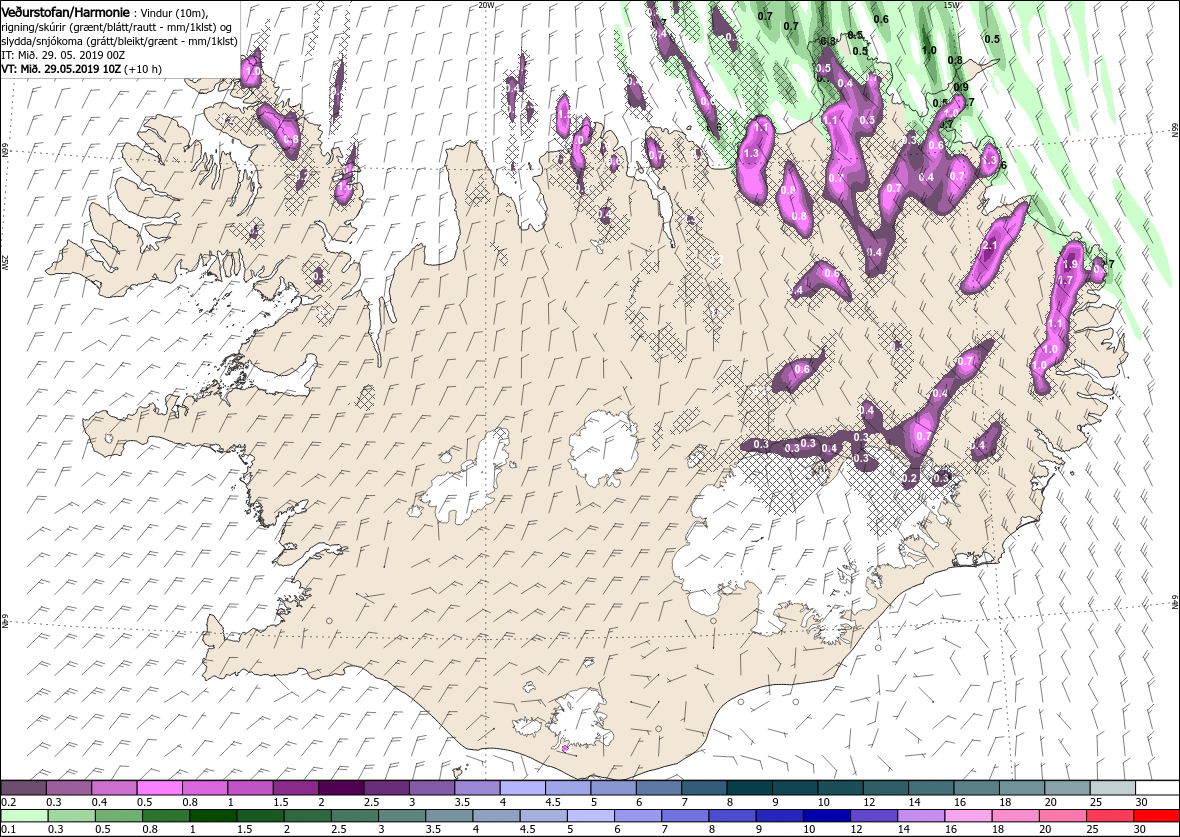
Task: Click the '15W' longitude label
Action: pyautogui.click(x=950, y=5)
